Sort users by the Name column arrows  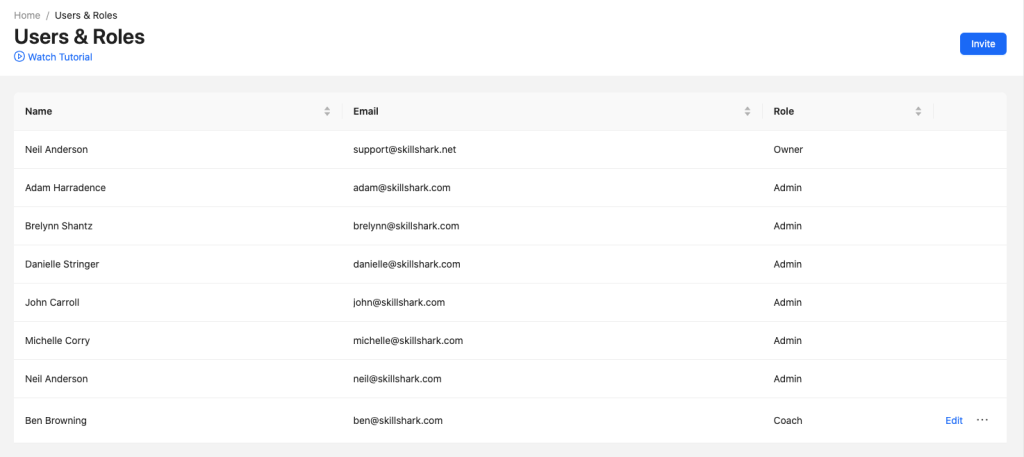327,111
